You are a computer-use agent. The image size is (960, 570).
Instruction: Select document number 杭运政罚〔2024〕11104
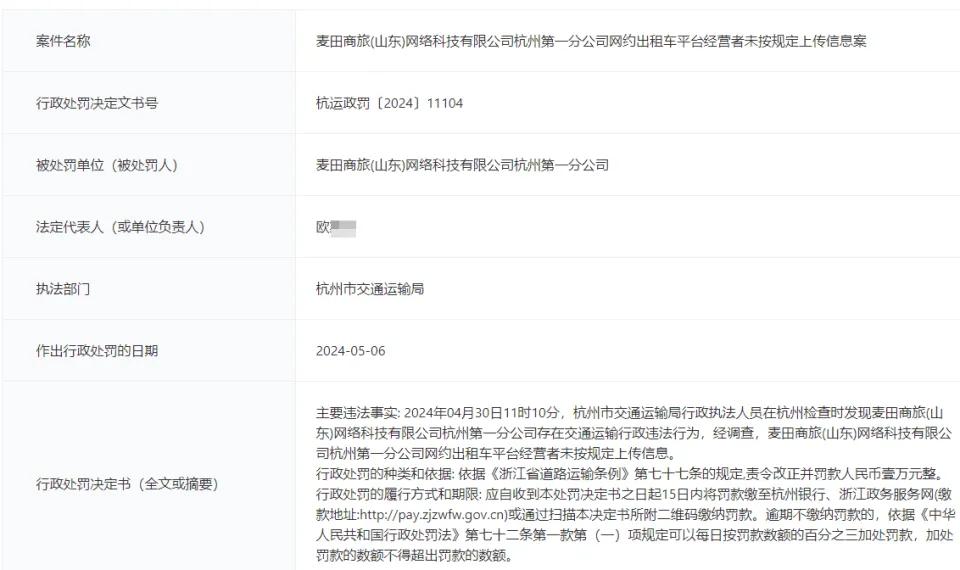(x=389, y=103)
